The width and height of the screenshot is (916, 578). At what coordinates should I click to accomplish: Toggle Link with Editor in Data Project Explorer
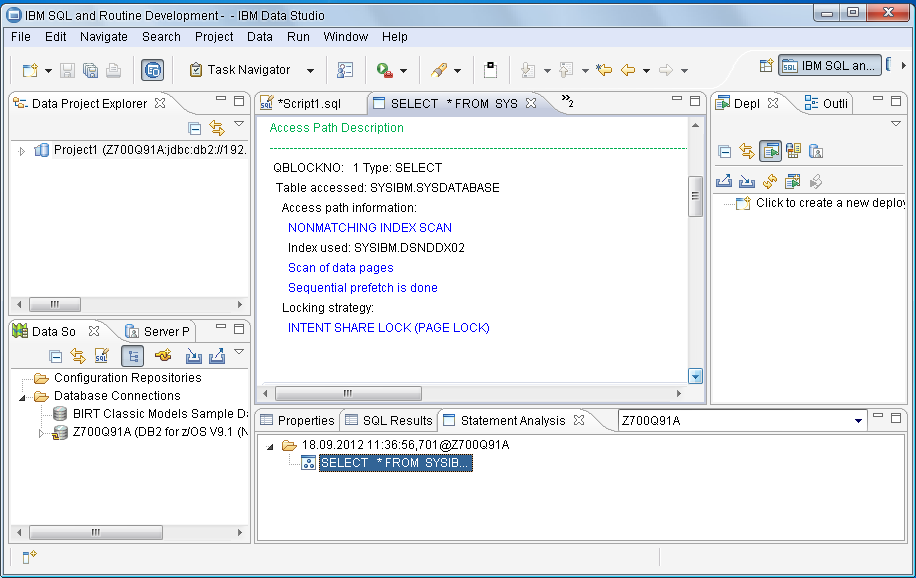(217, 128)
